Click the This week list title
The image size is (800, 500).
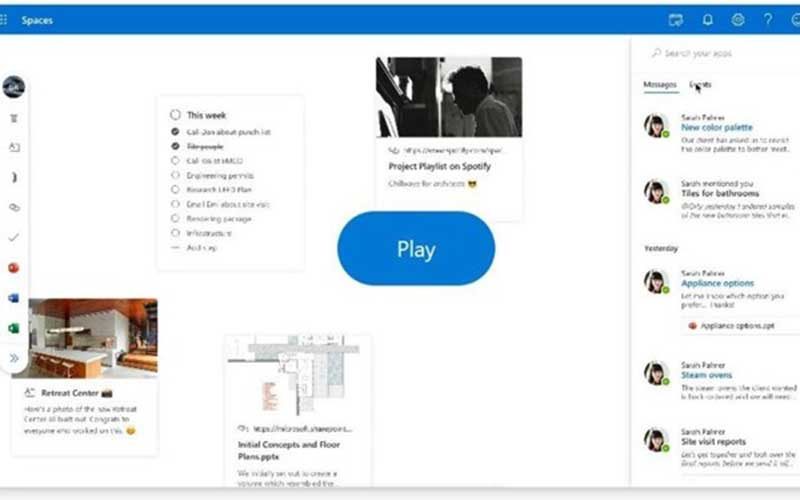coord(206,115)
